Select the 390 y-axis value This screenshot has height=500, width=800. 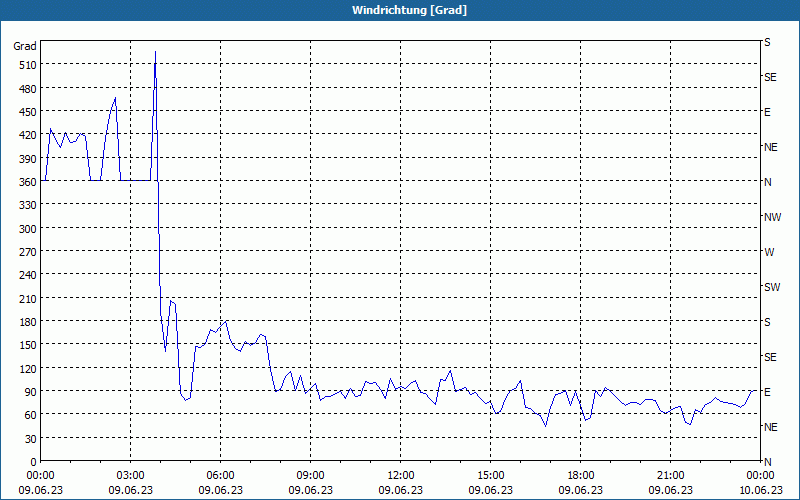click(x=28, y=159)
